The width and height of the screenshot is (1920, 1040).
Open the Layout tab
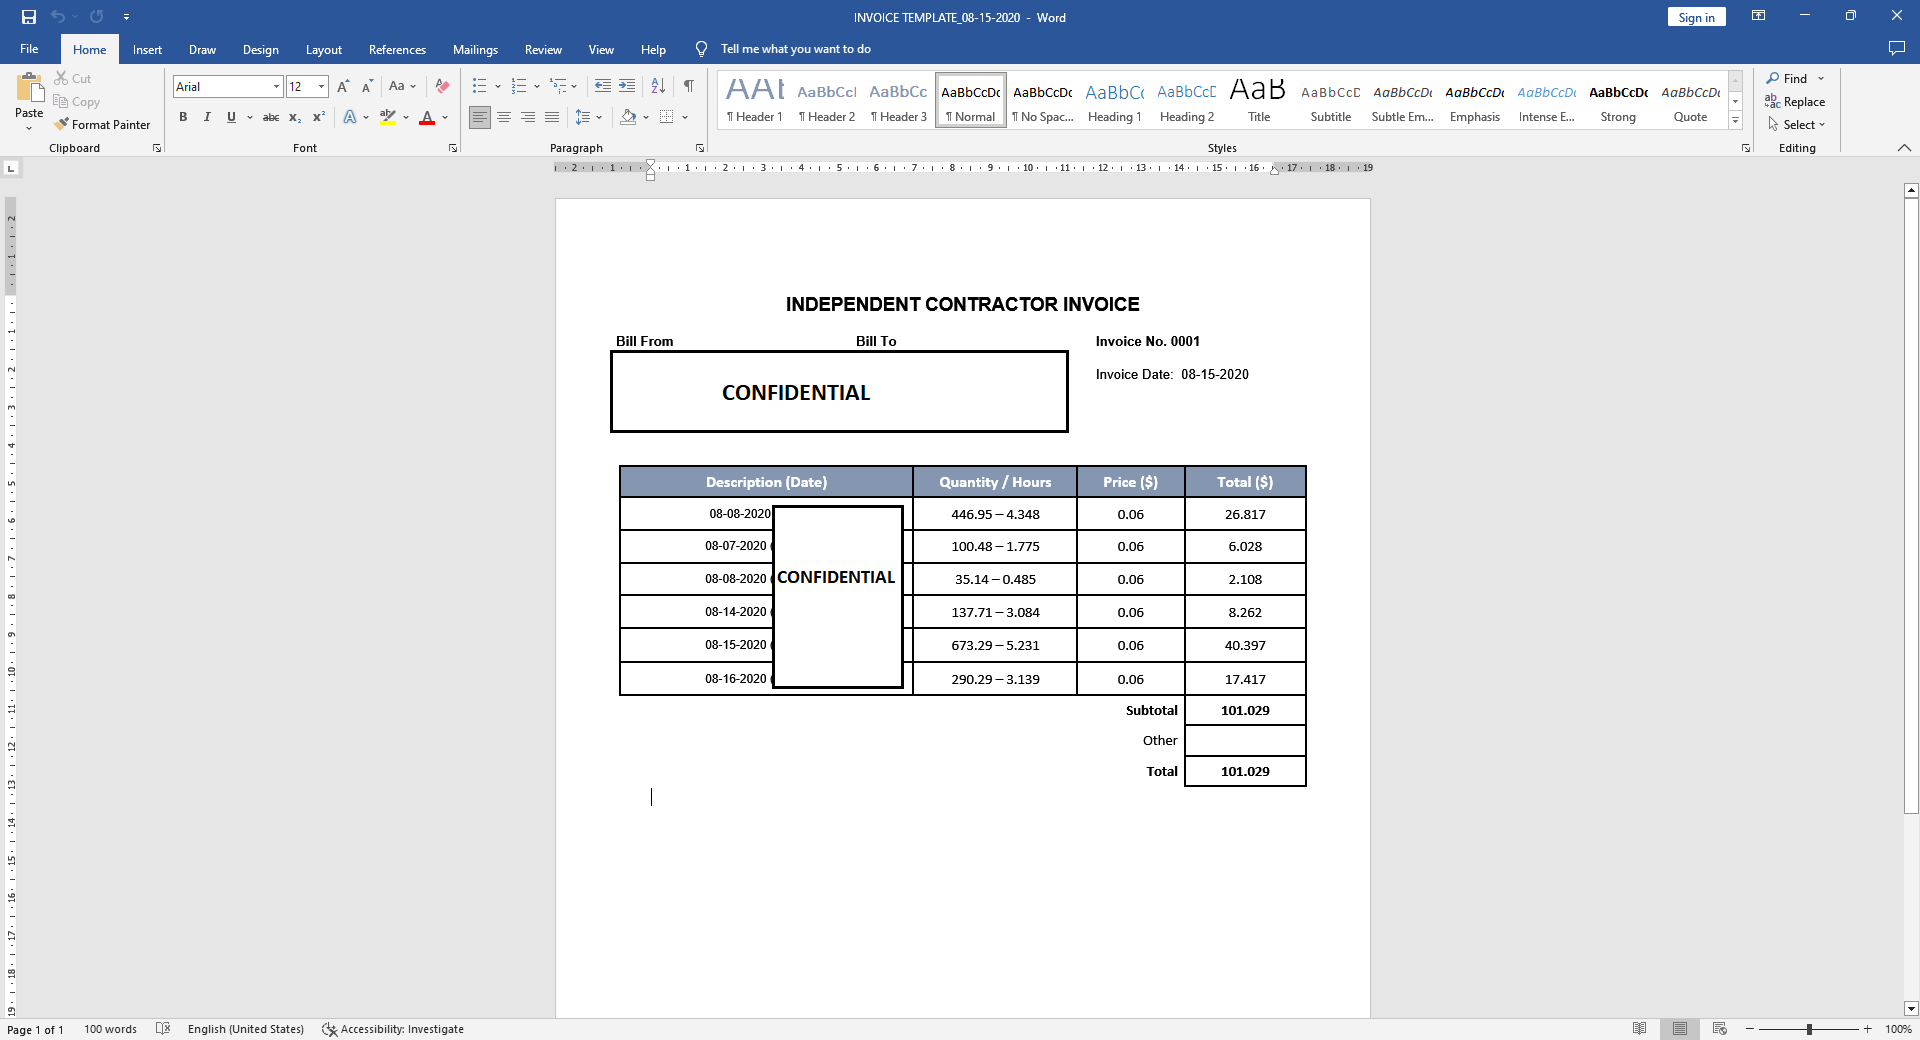pyautogui.click(x=323, y=49)
